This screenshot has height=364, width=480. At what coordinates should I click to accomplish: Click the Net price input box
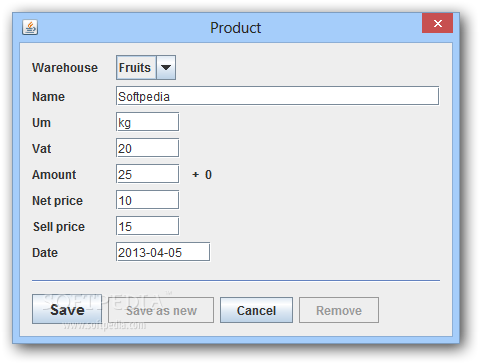[x=147, y=200]
